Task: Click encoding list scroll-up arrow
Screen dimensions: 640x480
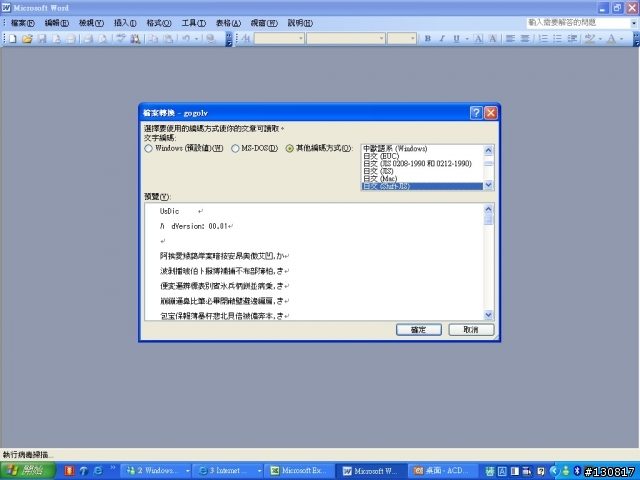Action: pyautogui.click(x=488, y=150)
